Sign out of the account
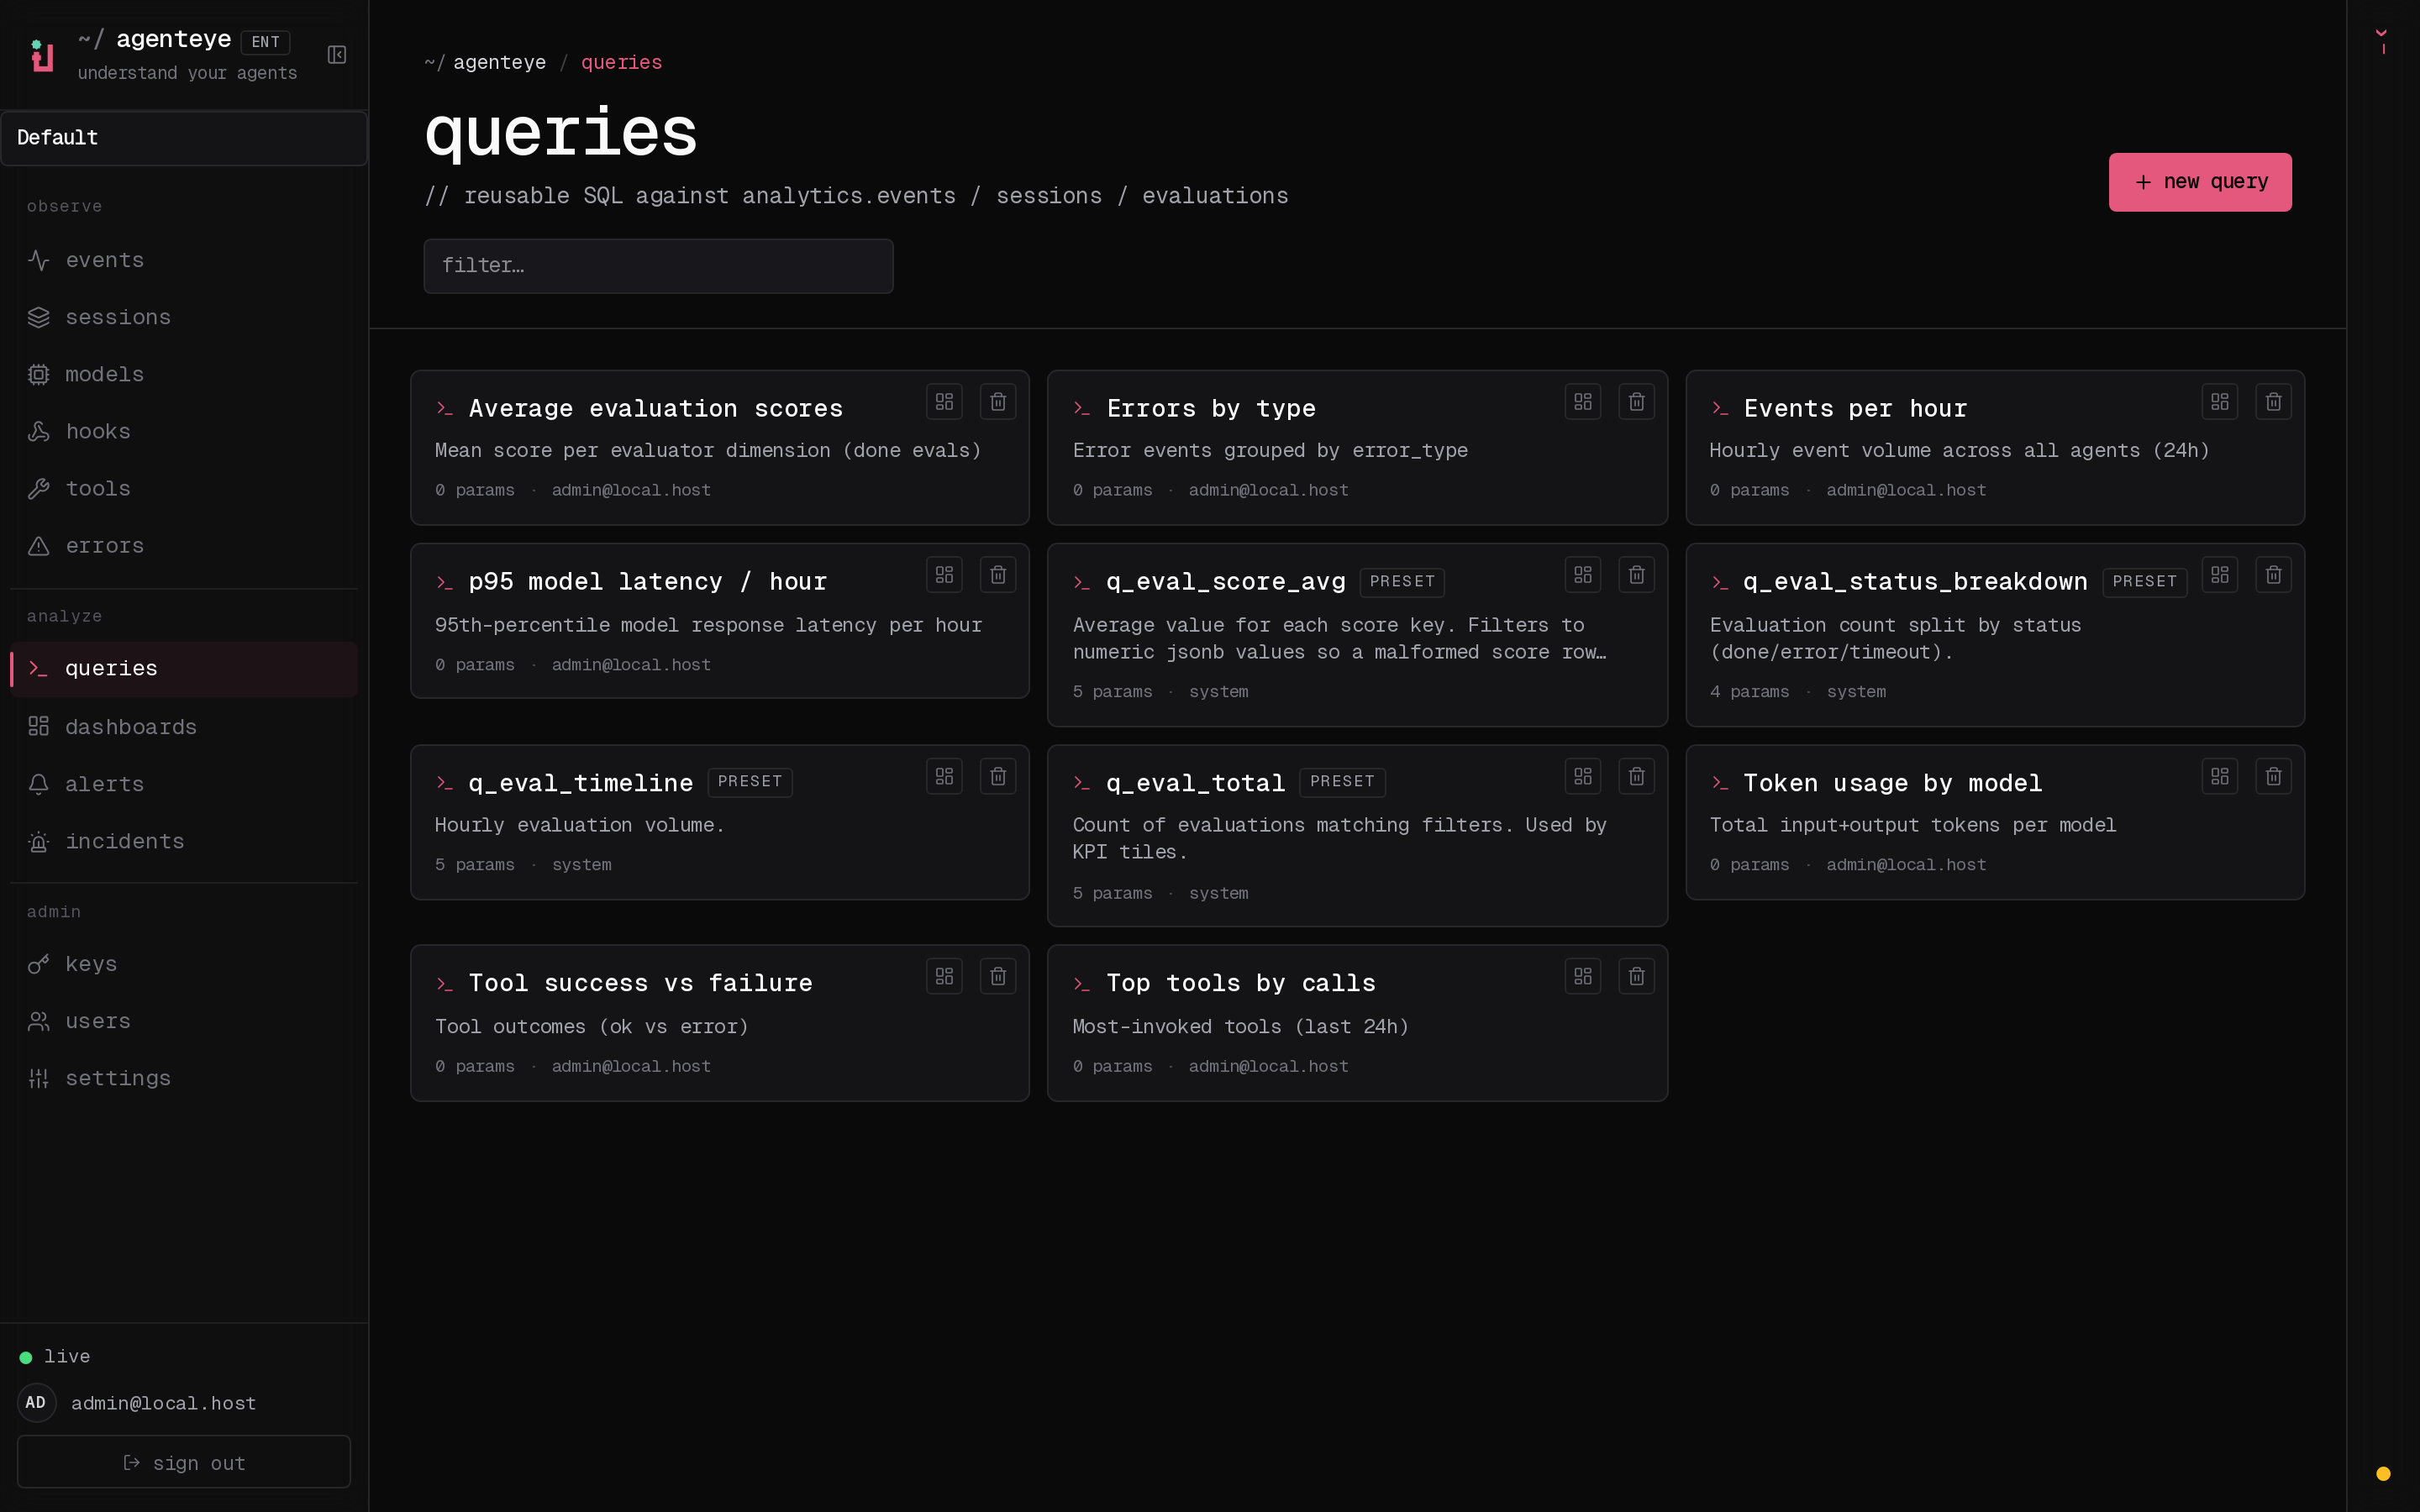This screenshot has height=1512, width=2420. point(184,1462)
